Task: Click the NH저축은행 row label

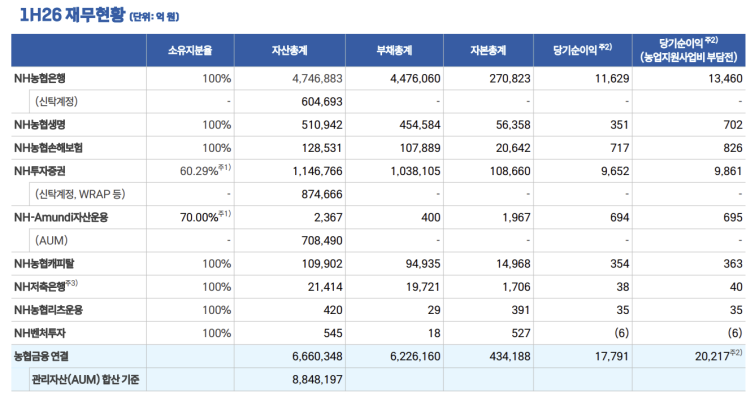Action: 40,286
